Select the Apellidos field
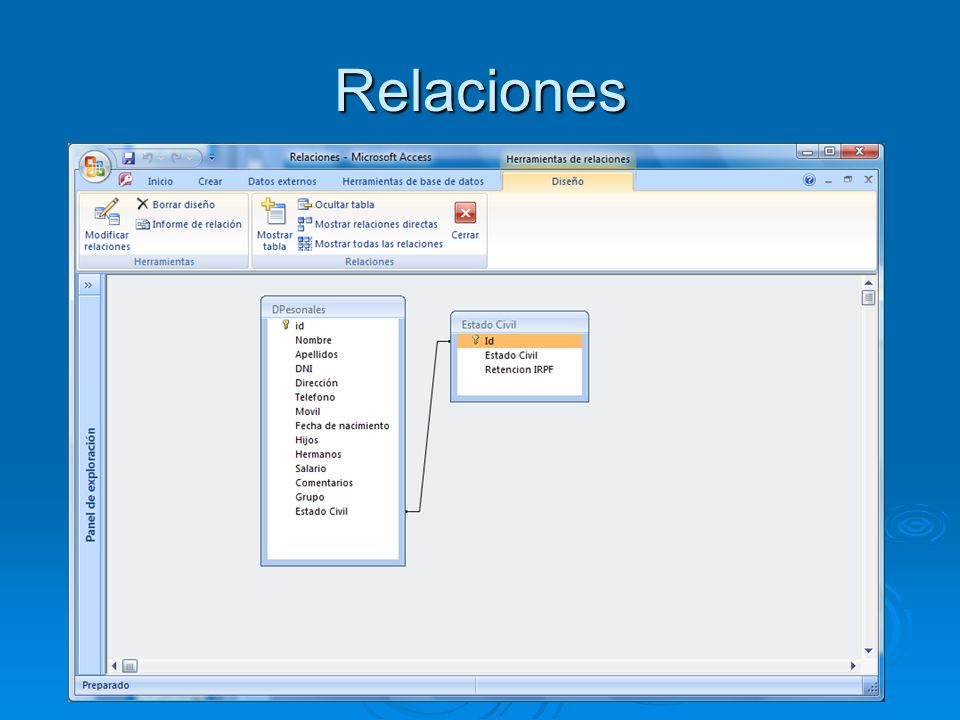Viewport: 960px width, 720px height. [x=334, y=354]
